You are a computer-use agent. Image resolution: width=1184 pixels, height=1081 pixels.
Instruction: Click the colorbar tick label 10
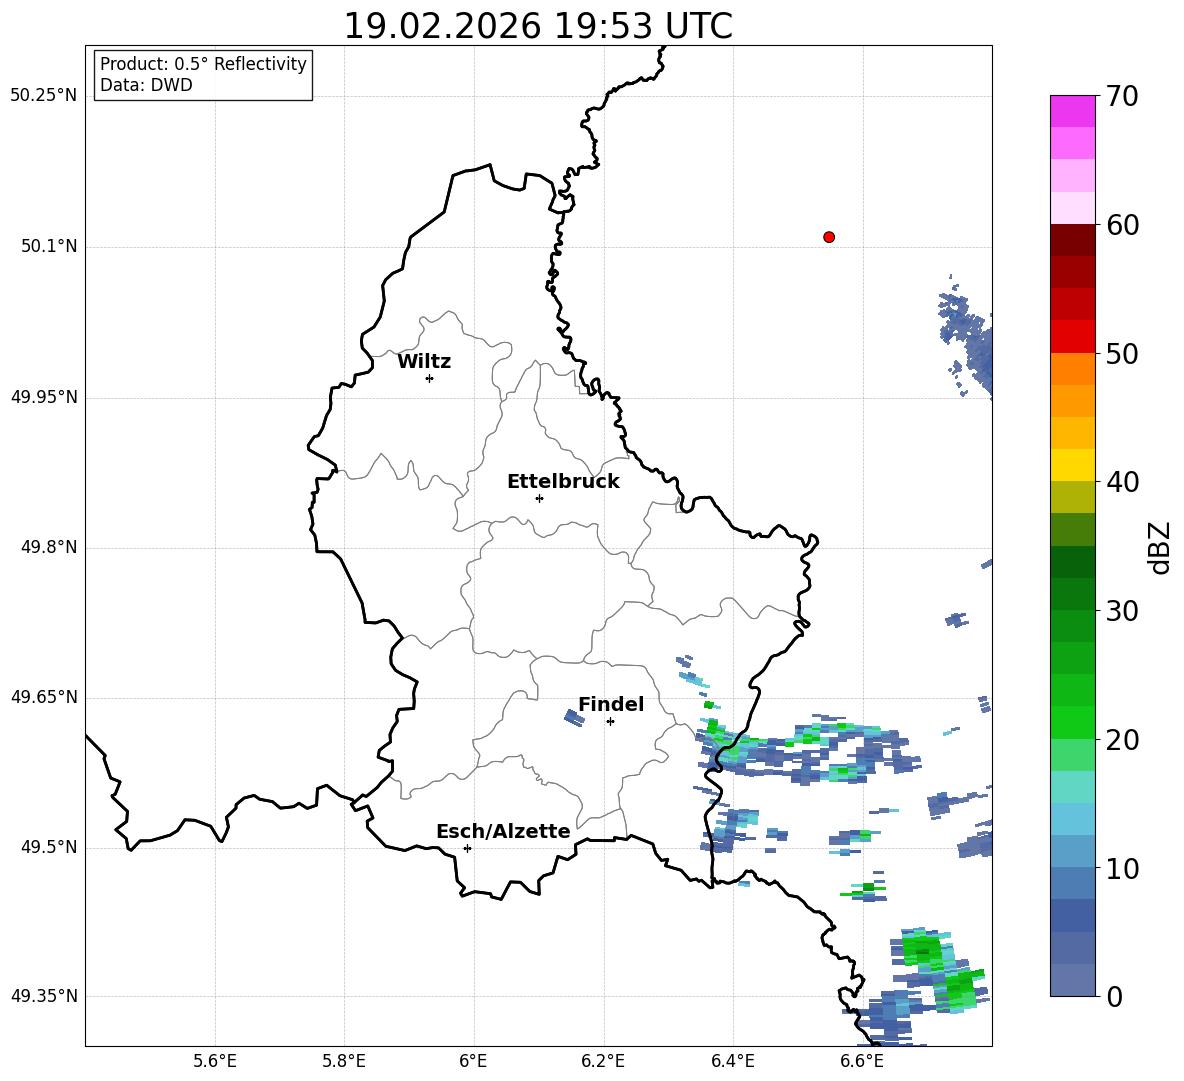point(1122,868)
